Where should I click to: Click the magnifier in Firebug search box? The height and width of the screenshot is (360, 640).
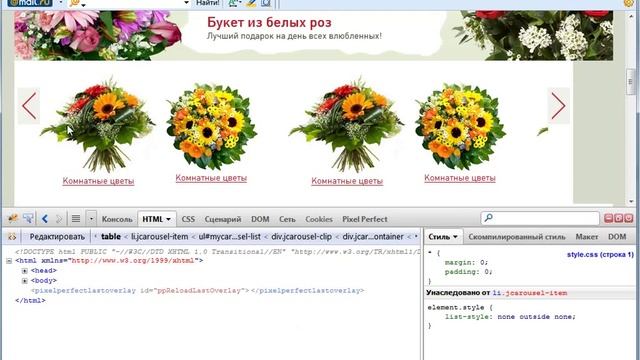[x=489, y=218]
